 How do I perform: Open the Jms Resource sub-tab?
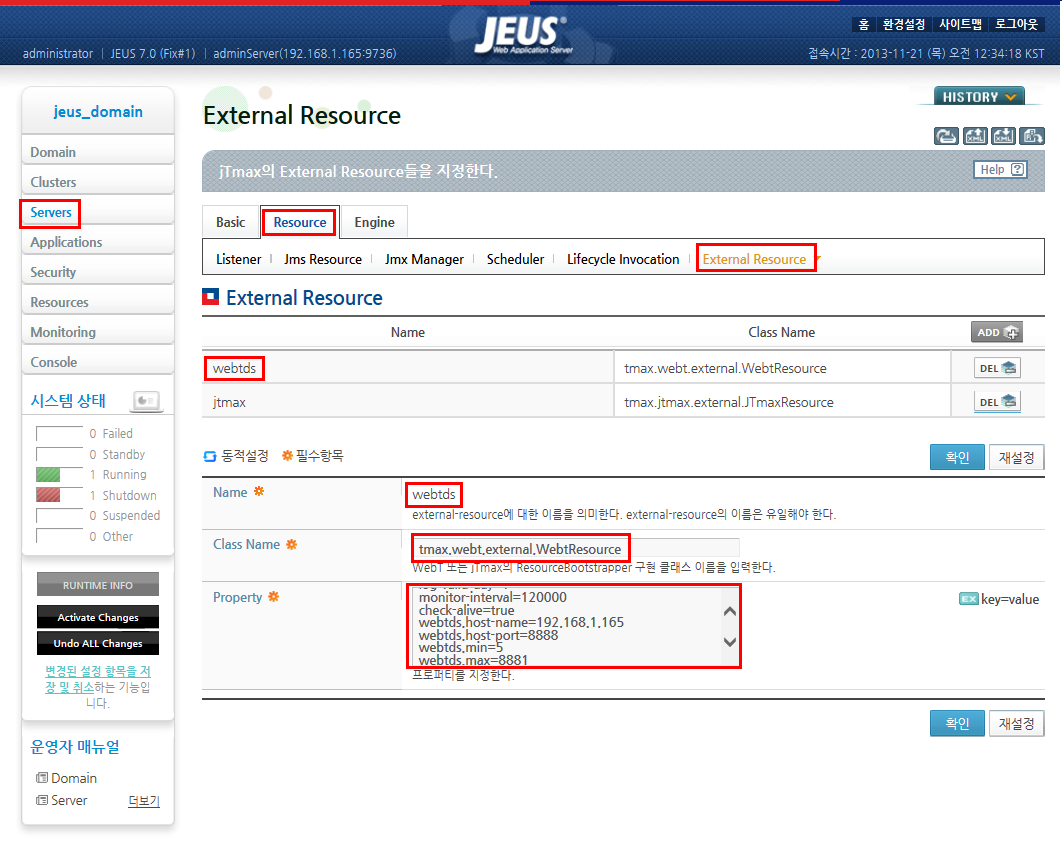click(x=323, y=259)
